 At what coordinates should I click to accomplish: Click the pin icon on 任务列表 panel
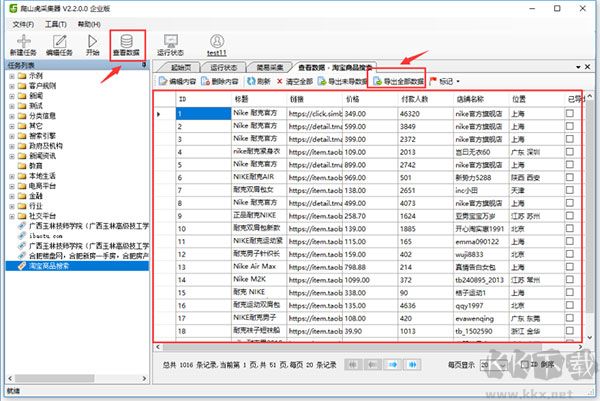point(144,65)
